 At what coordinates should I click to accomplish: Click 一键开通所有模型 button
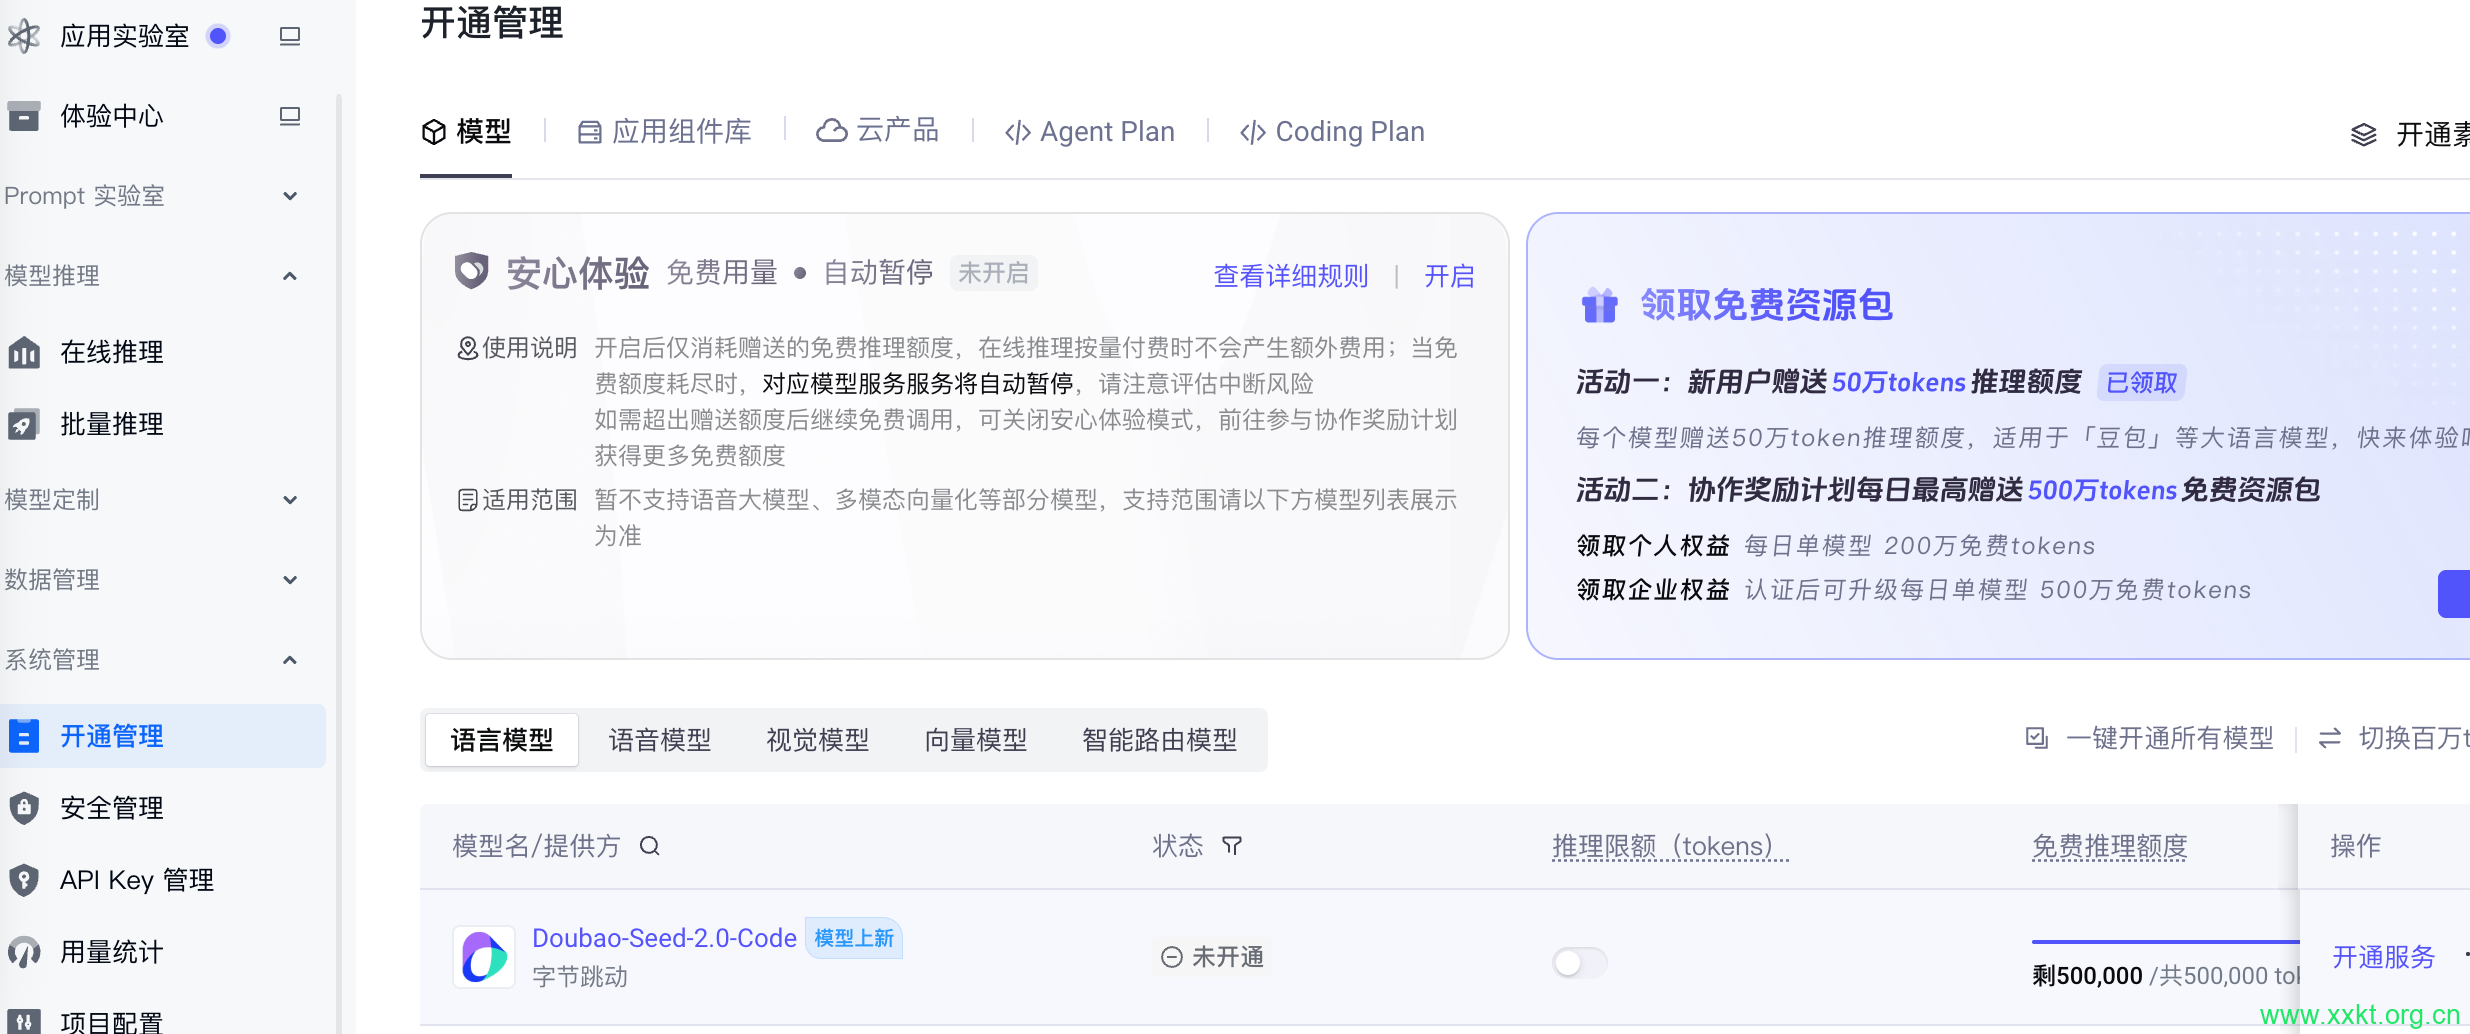coord(2150,738)
